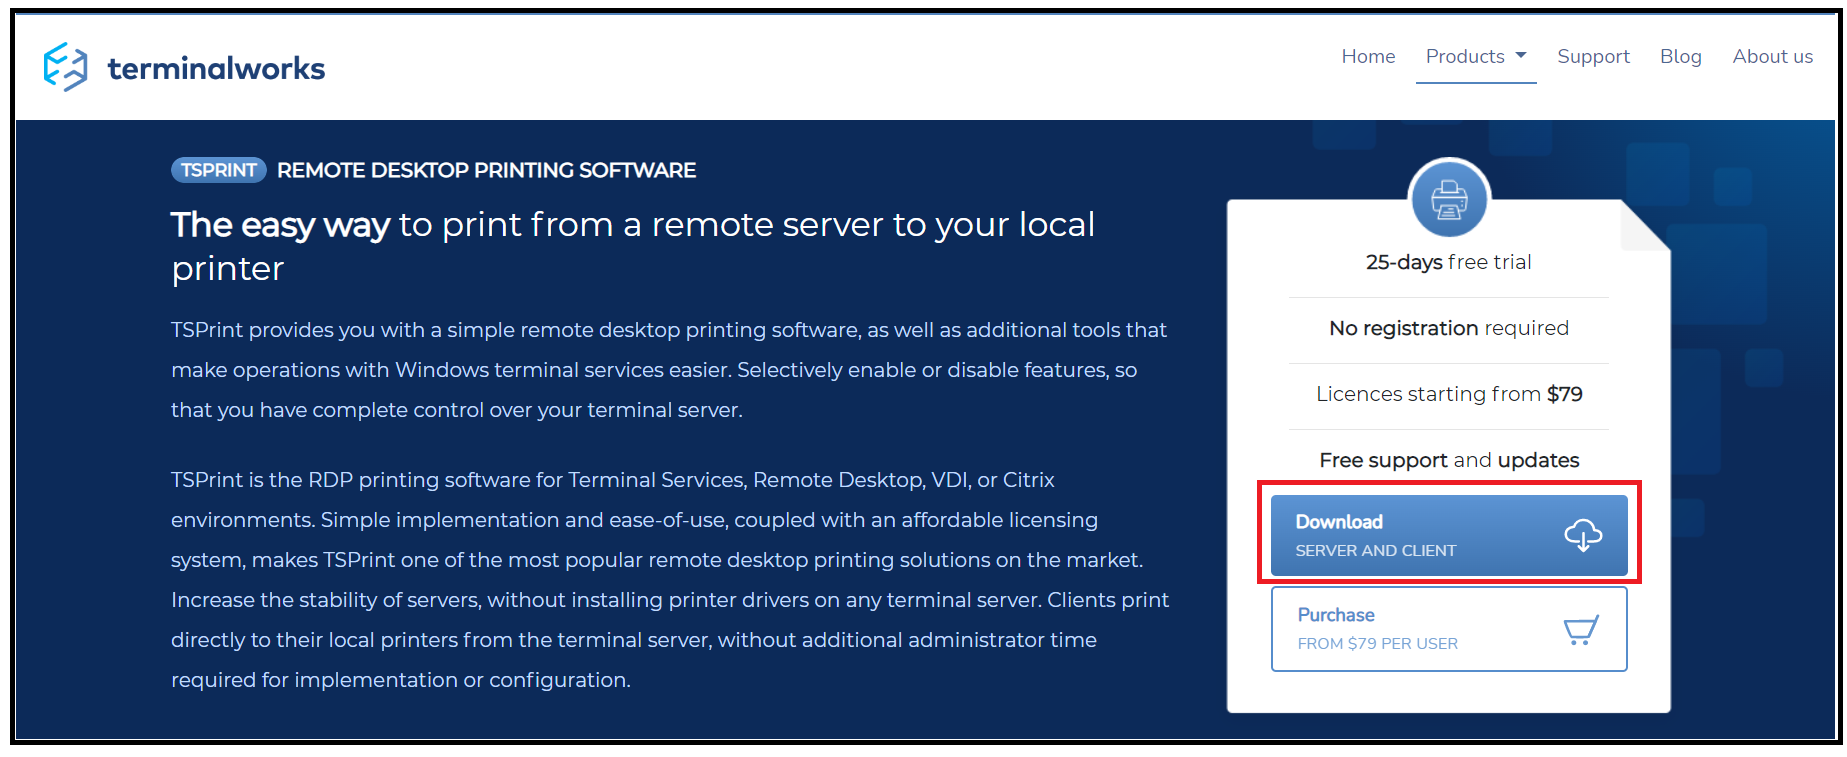The width and height of the screenshot is (1847, 757).
Task: Click '25-days free trial' text
Action: tap(1448, 262)
